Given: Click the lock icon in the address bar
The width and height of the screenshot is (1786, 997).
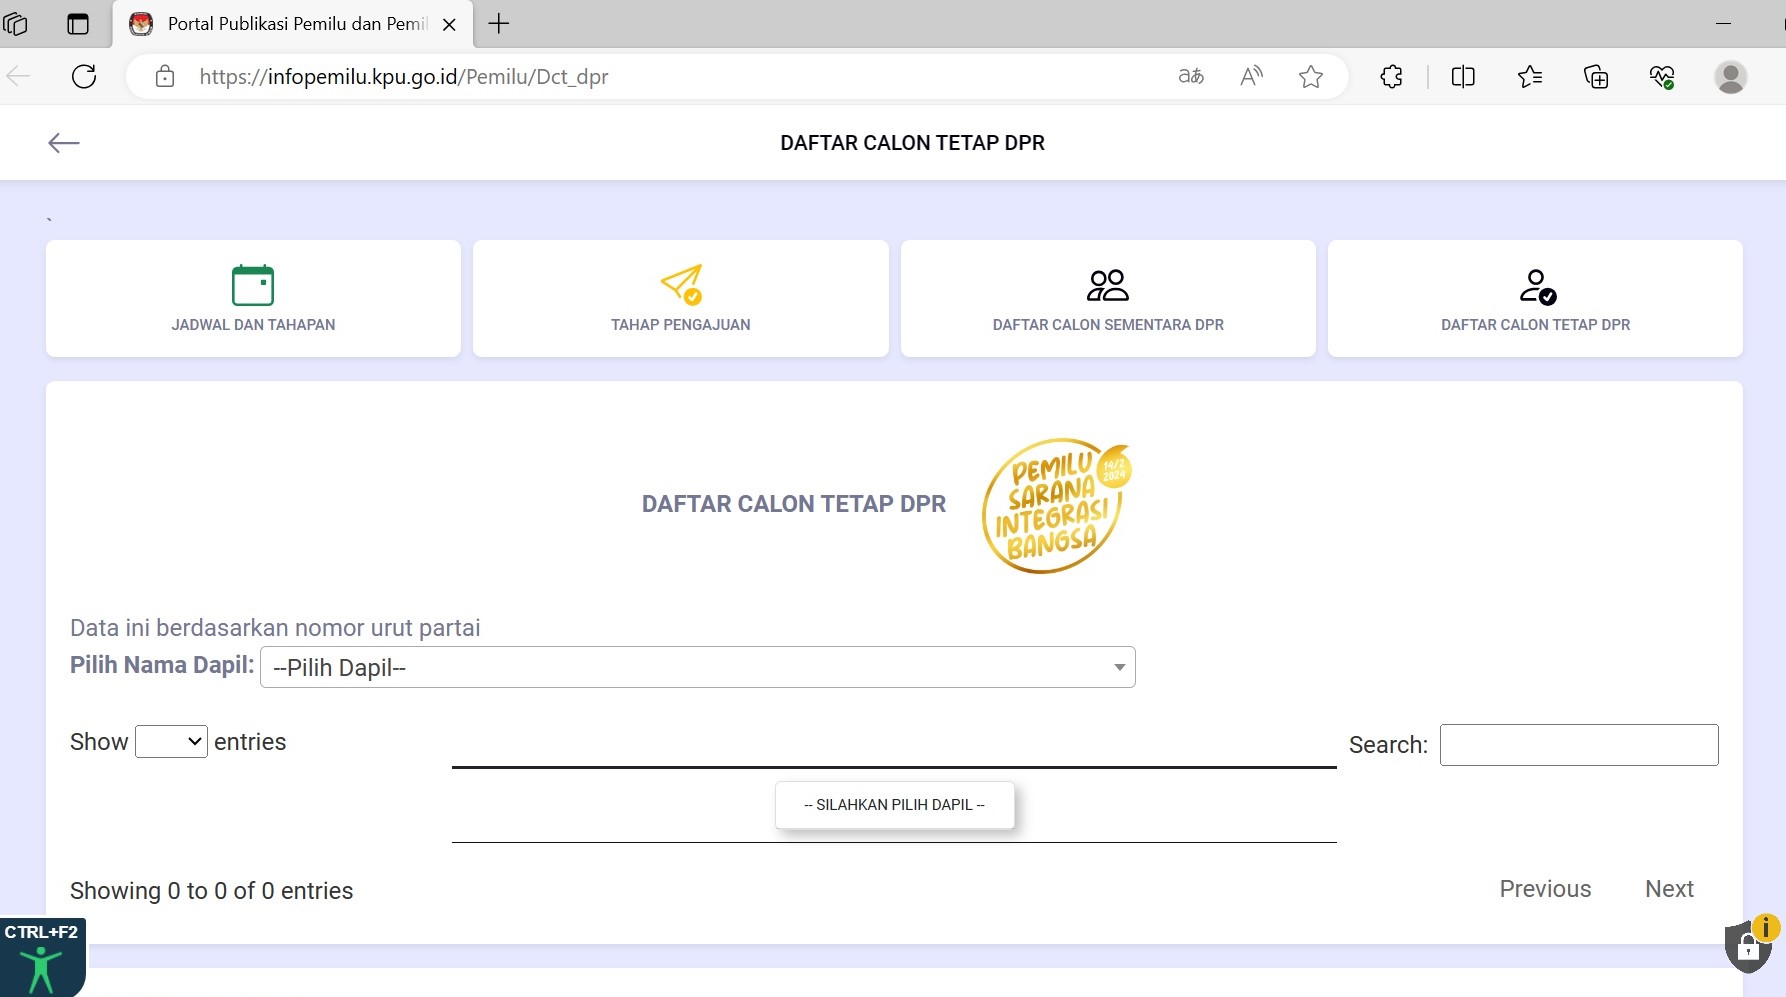Looking at the screenshot, I should (x=164, y=76).
